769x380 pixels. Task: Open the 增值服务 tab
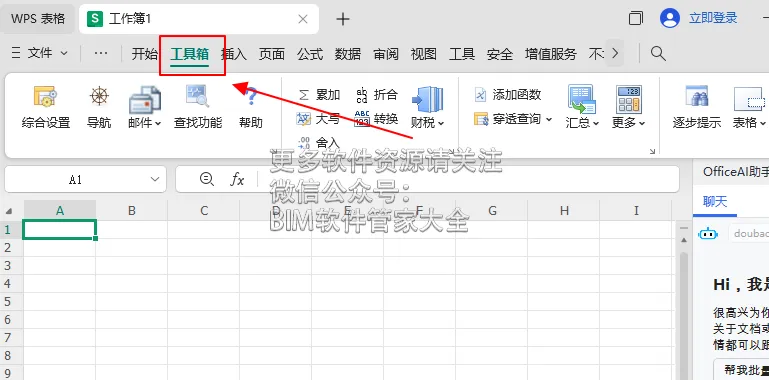[x=551, y=53]
